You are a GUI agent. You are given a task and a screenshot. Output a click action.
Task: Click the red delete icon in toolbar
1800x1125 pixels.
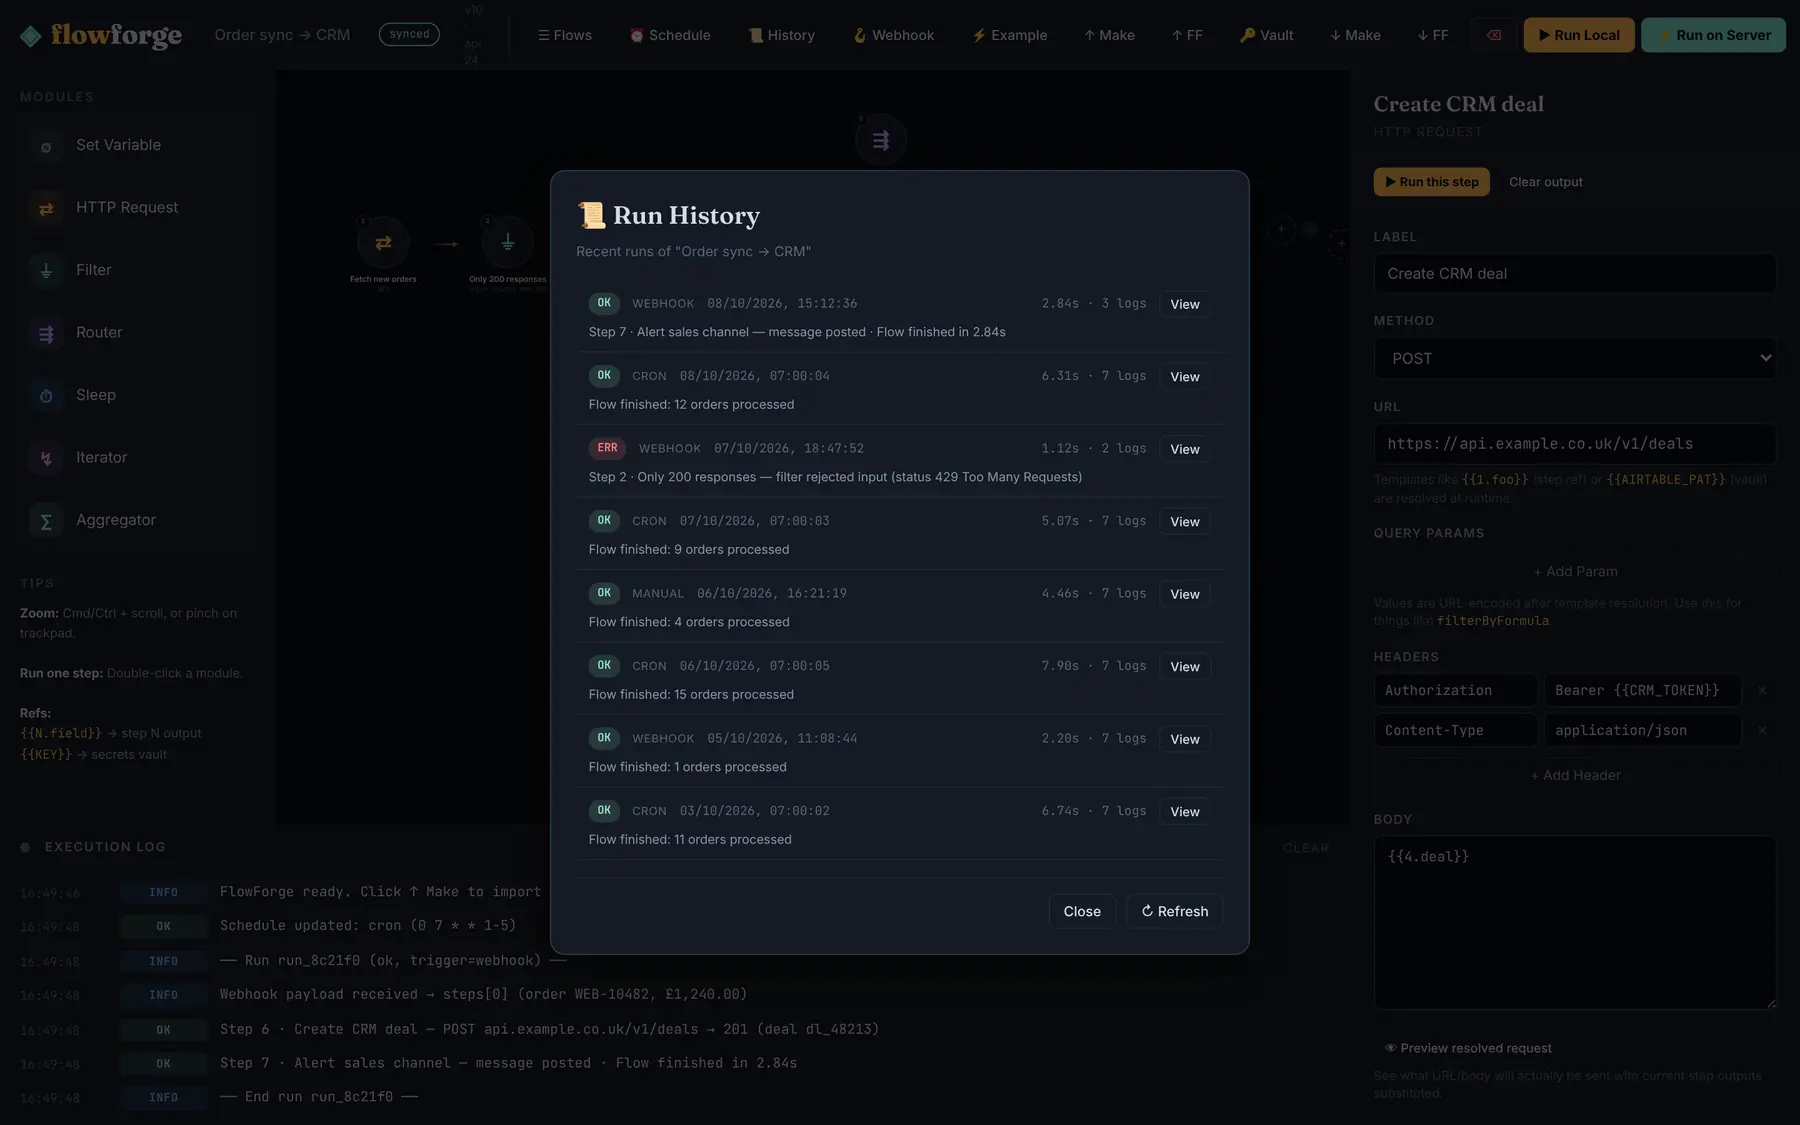click(1493, 35)
